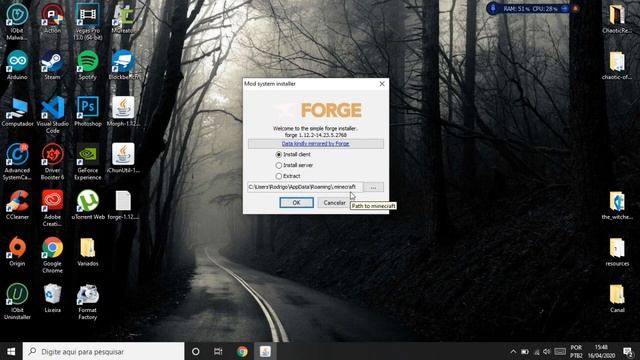
Task: Open GeForce Experience desktop icon
Action: (87, 162)
